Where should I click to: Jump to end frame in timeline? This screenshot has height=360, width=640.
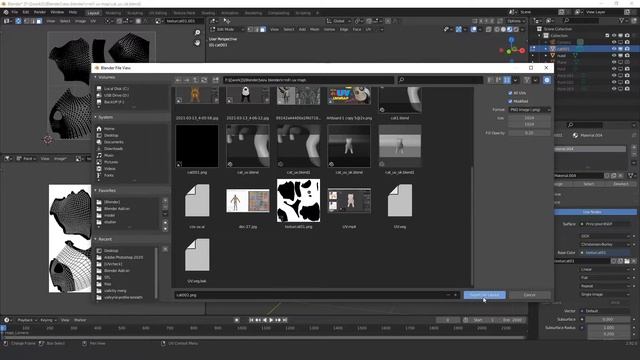(x=285, y=320)
